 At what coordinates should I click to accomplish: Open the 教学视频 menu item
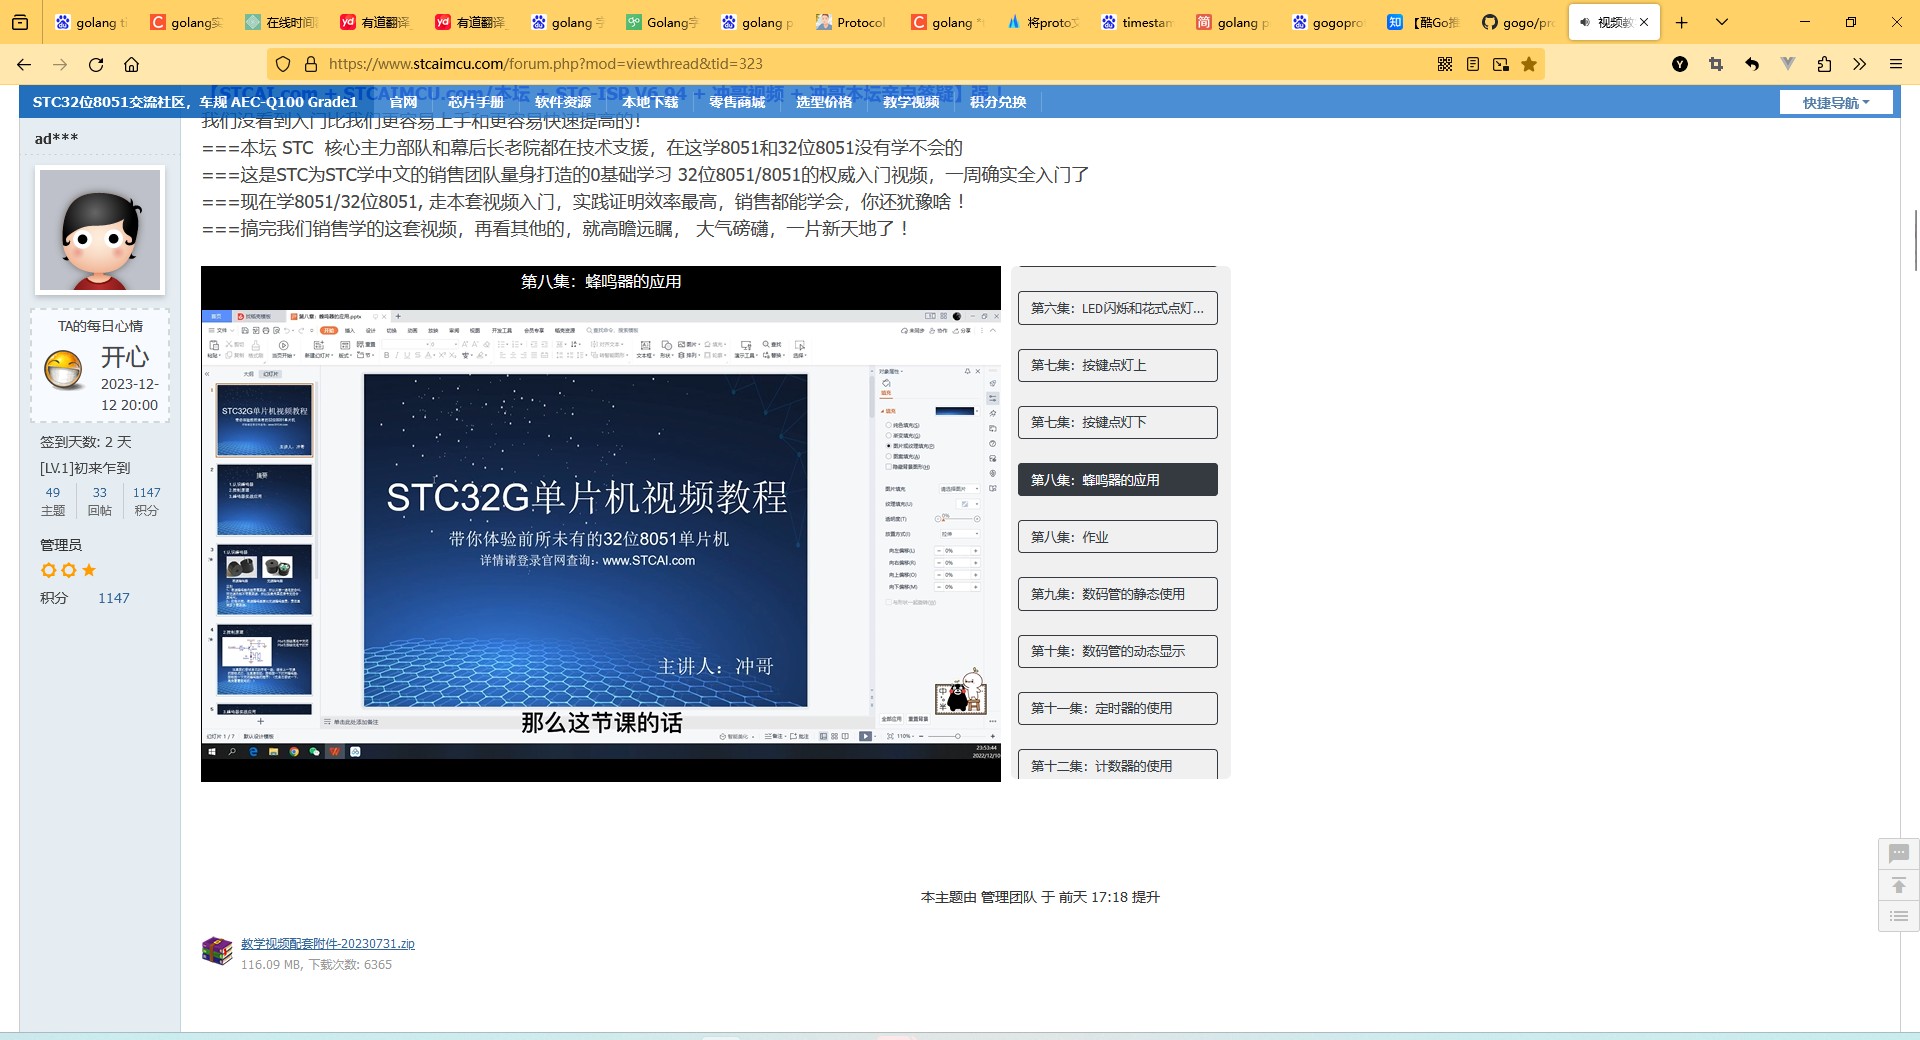coord(911,102)
